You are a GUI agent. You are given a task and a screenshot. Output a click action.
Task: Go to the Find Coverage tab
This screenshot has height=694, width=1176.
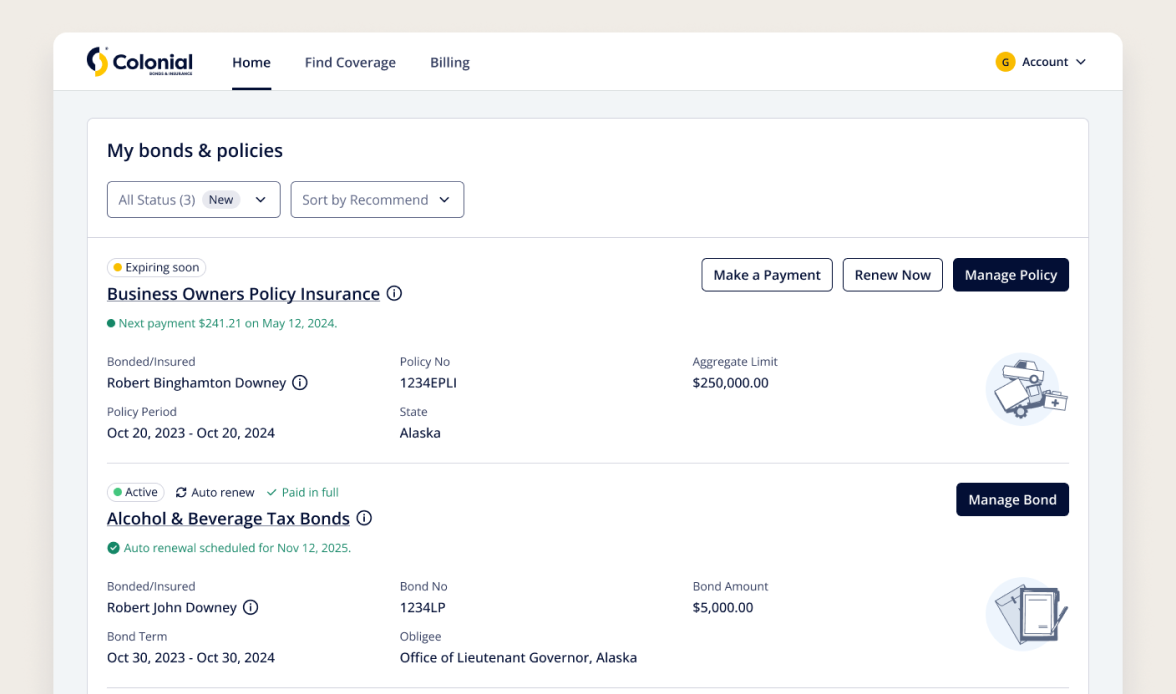coord(350,62)
